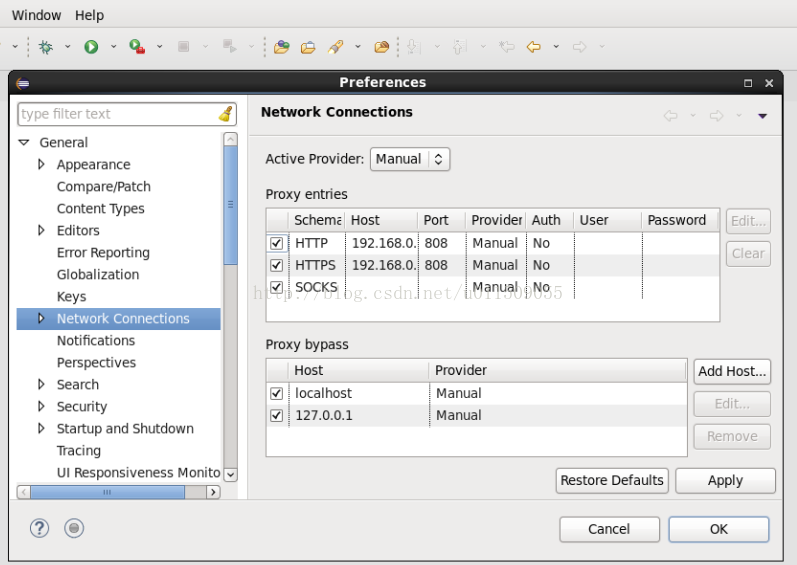
Task: Uncheck the HTTPS proxy entry checkbox
Action: (x=277, y=265)
